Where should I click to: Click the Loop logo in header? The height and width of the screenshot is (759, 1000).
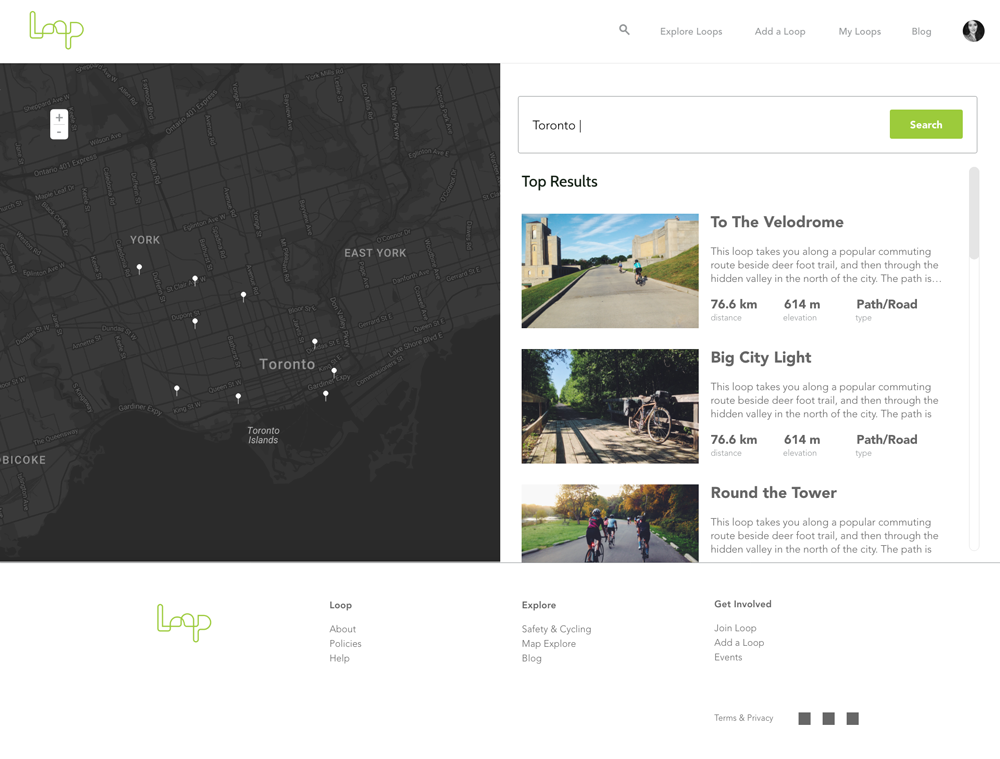56,30
